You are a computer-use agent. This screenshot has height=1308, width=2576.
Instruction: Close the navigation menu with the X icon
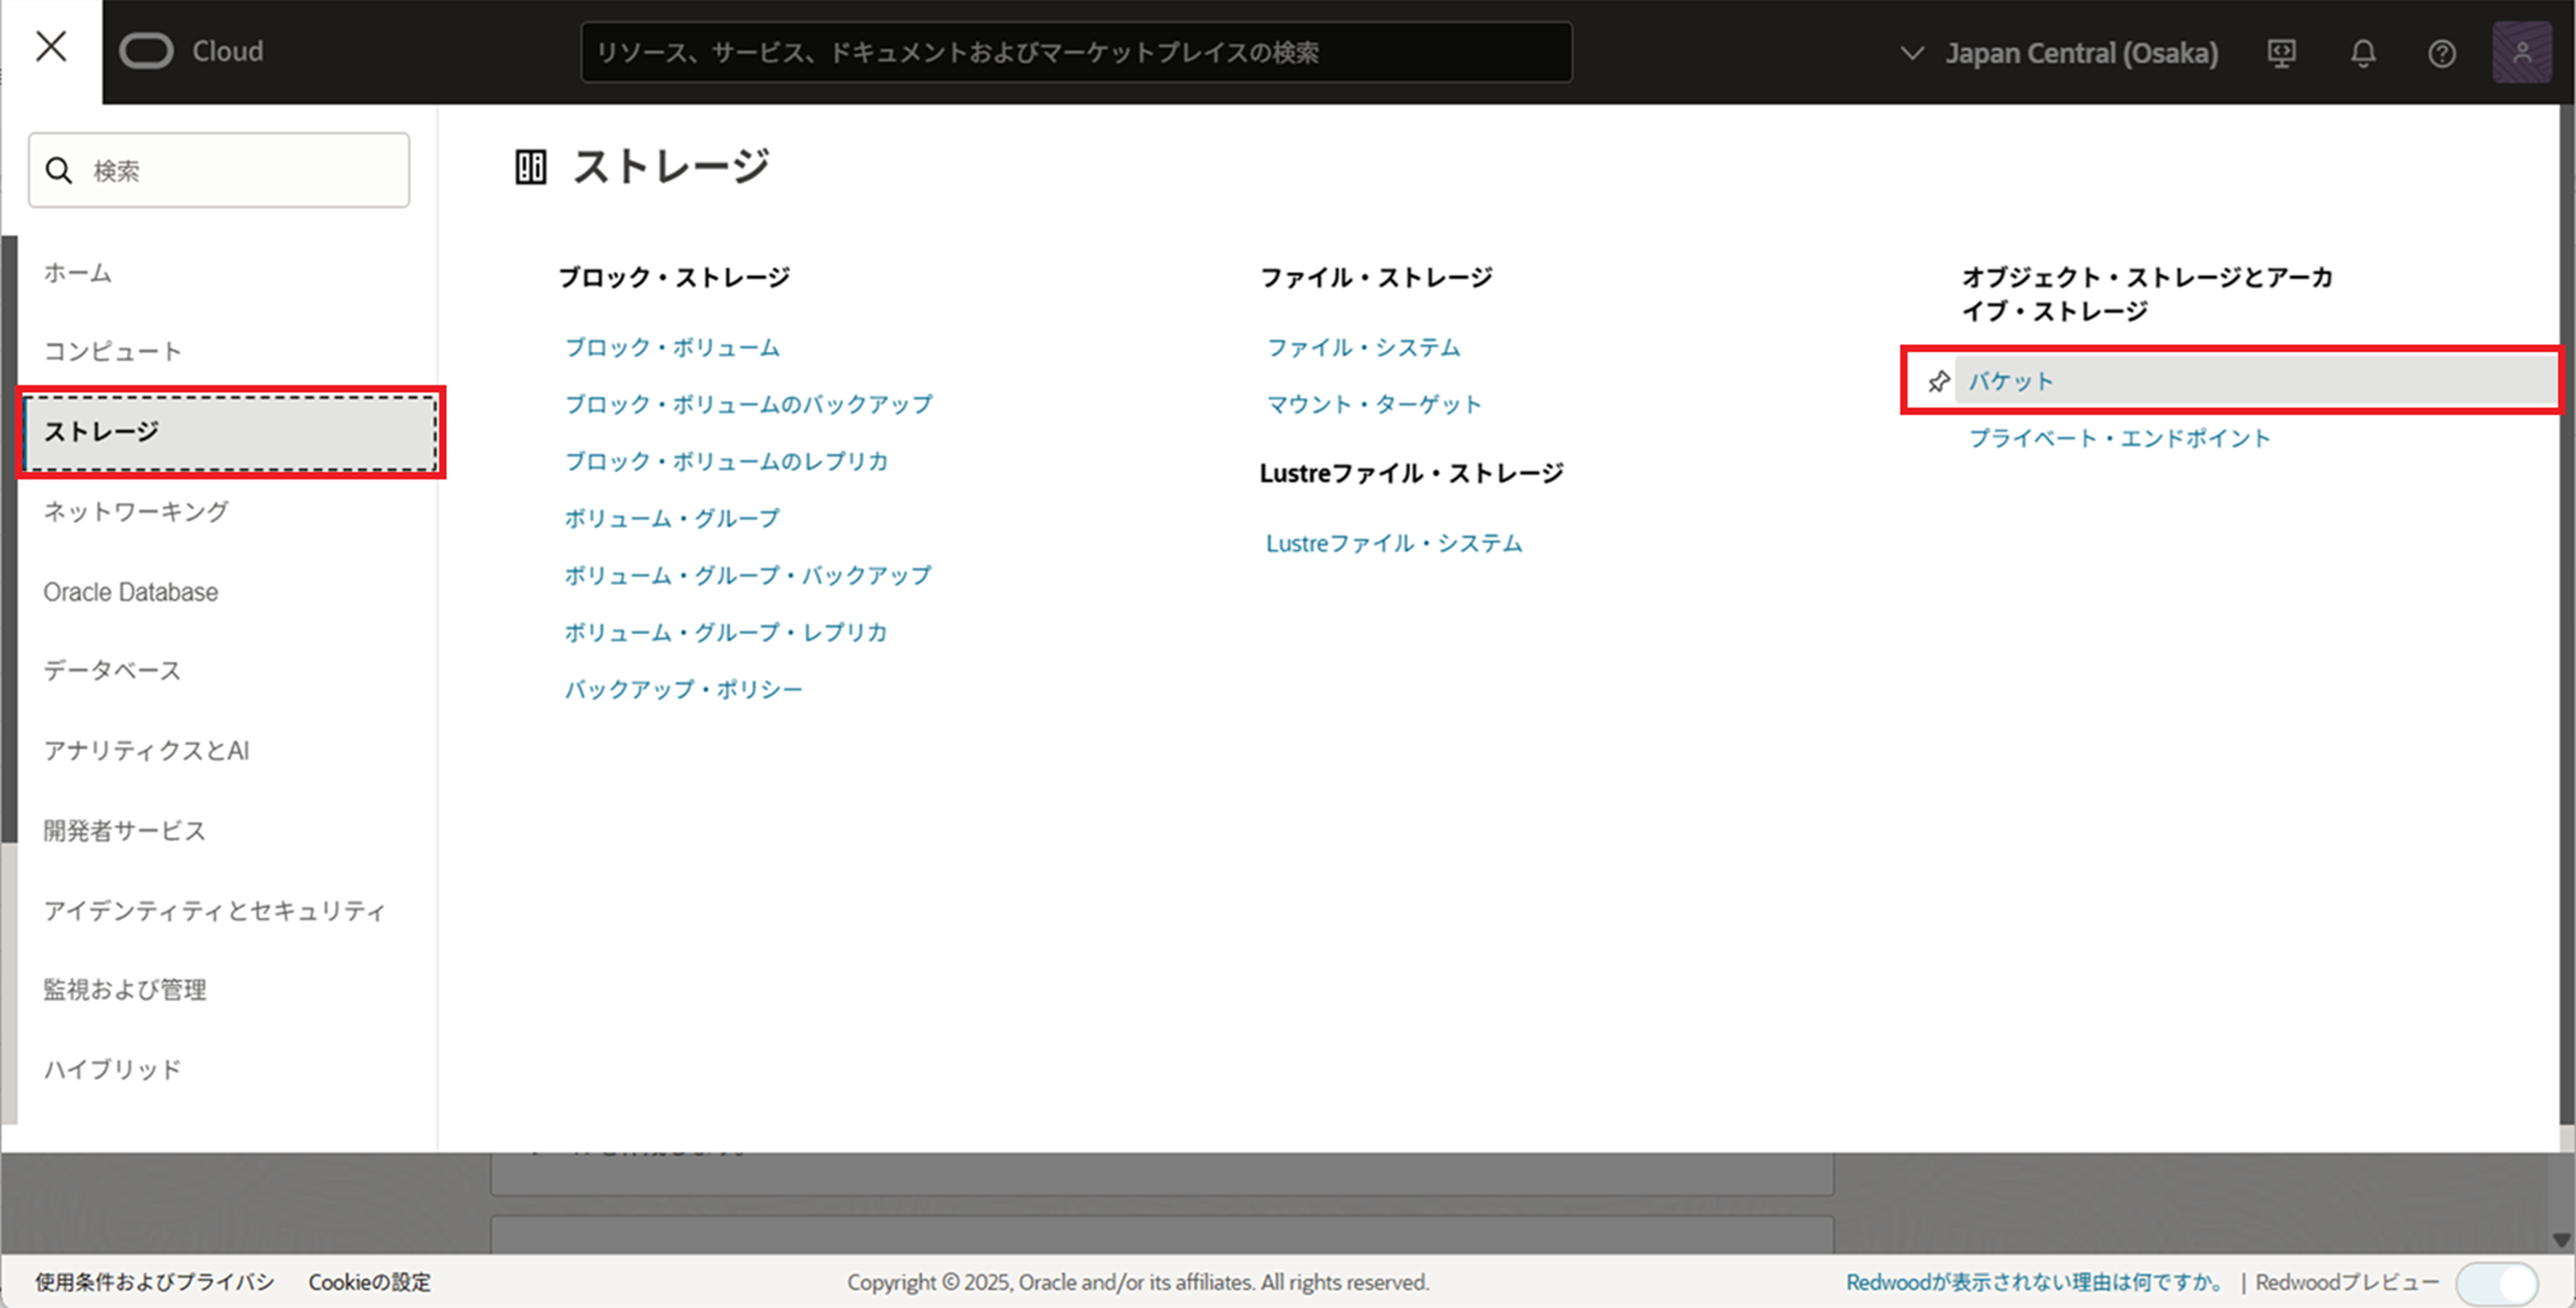tap(51, 46)
